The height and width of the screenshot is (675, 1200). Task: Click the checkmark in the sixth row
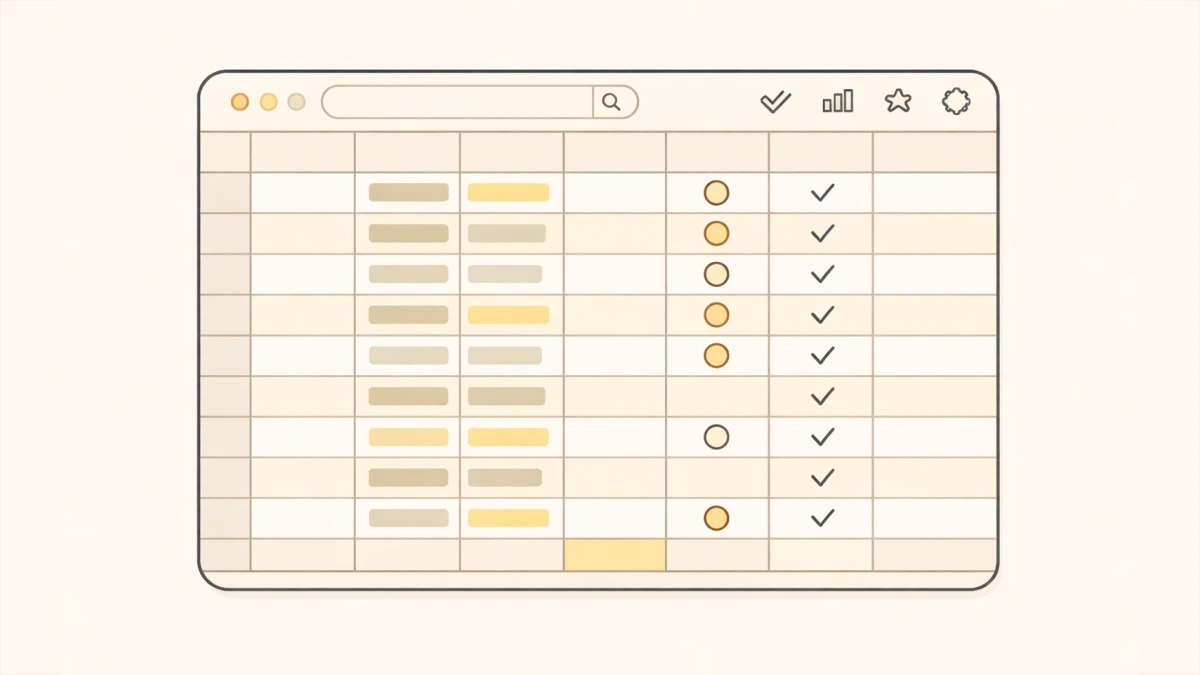tap(822, 397)
